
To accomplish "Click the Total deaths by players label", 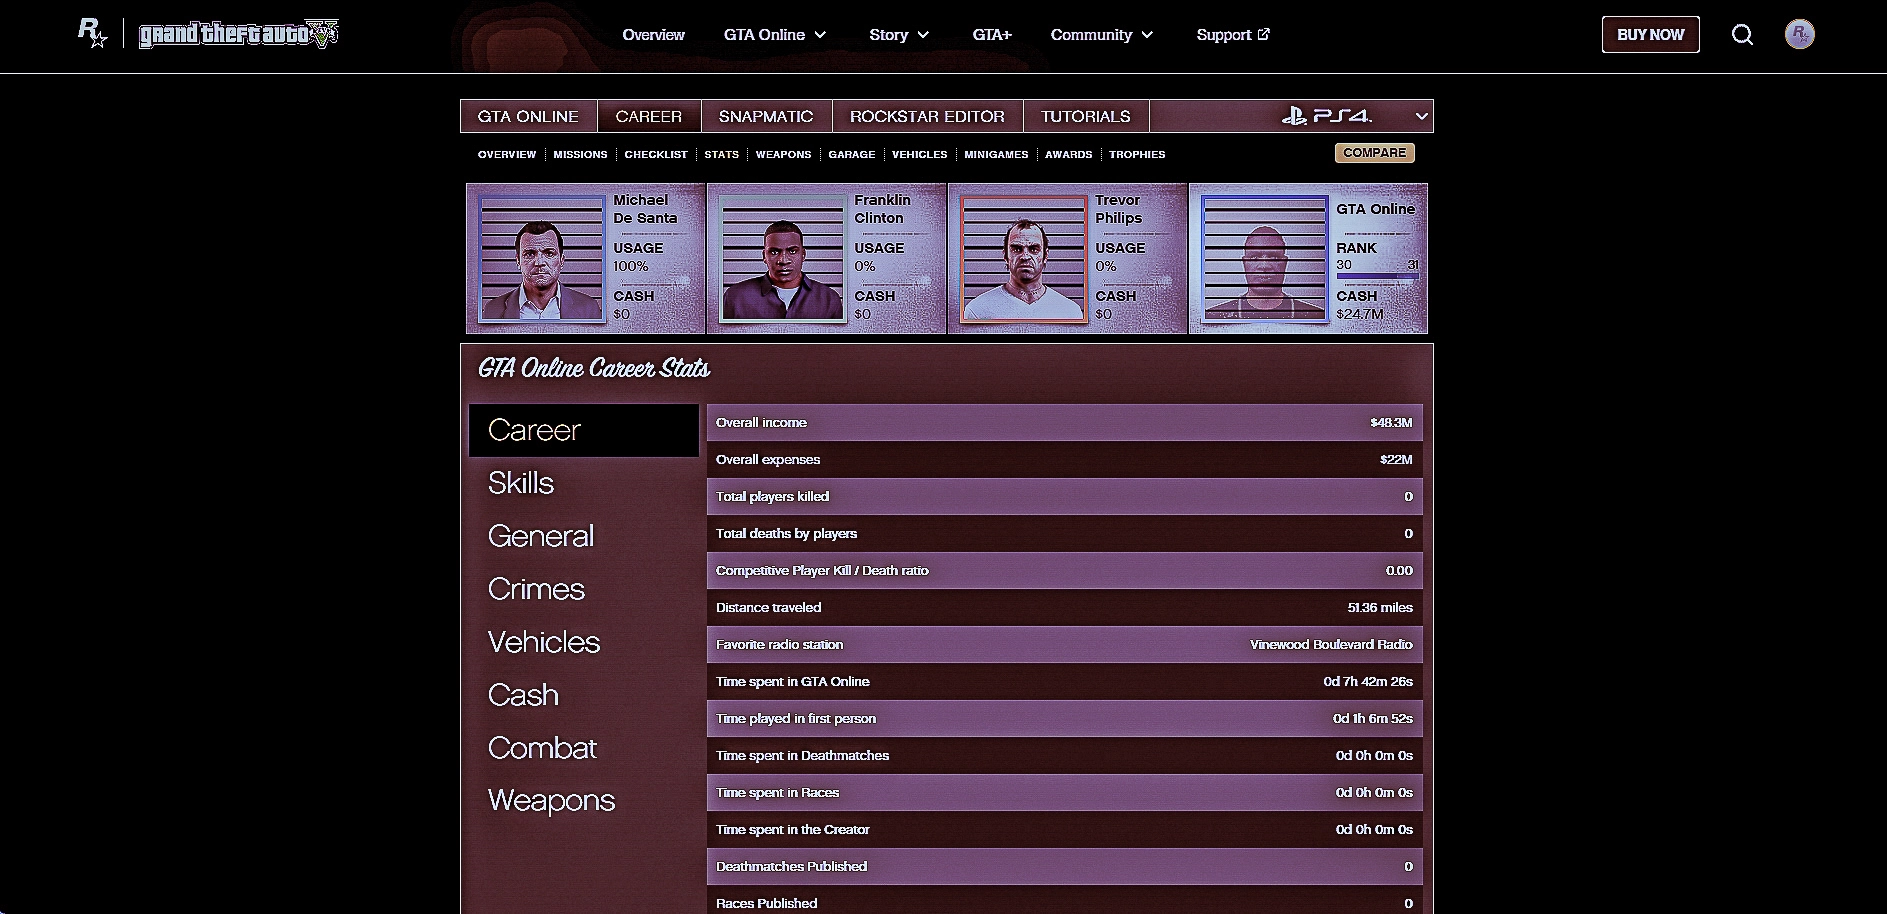I will (x=786, y=534).
